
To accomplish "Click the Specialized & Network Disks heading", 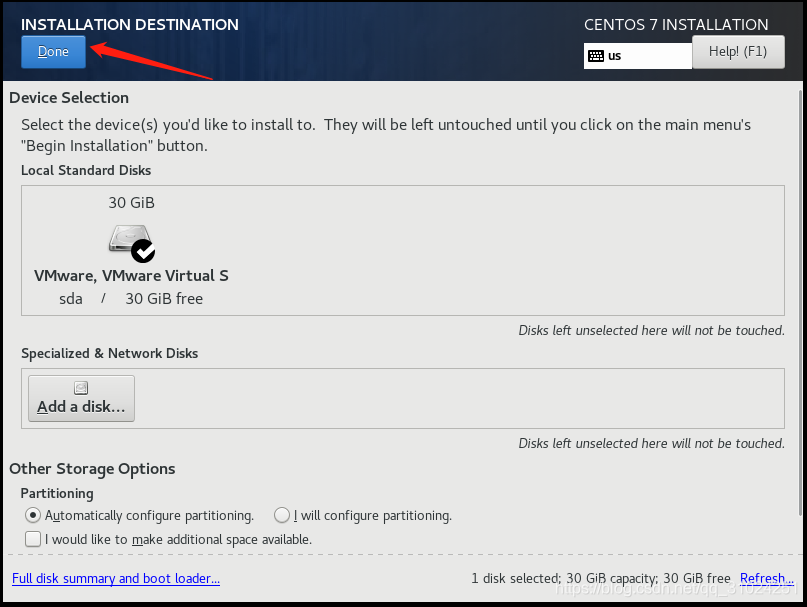I will (110, 354).
